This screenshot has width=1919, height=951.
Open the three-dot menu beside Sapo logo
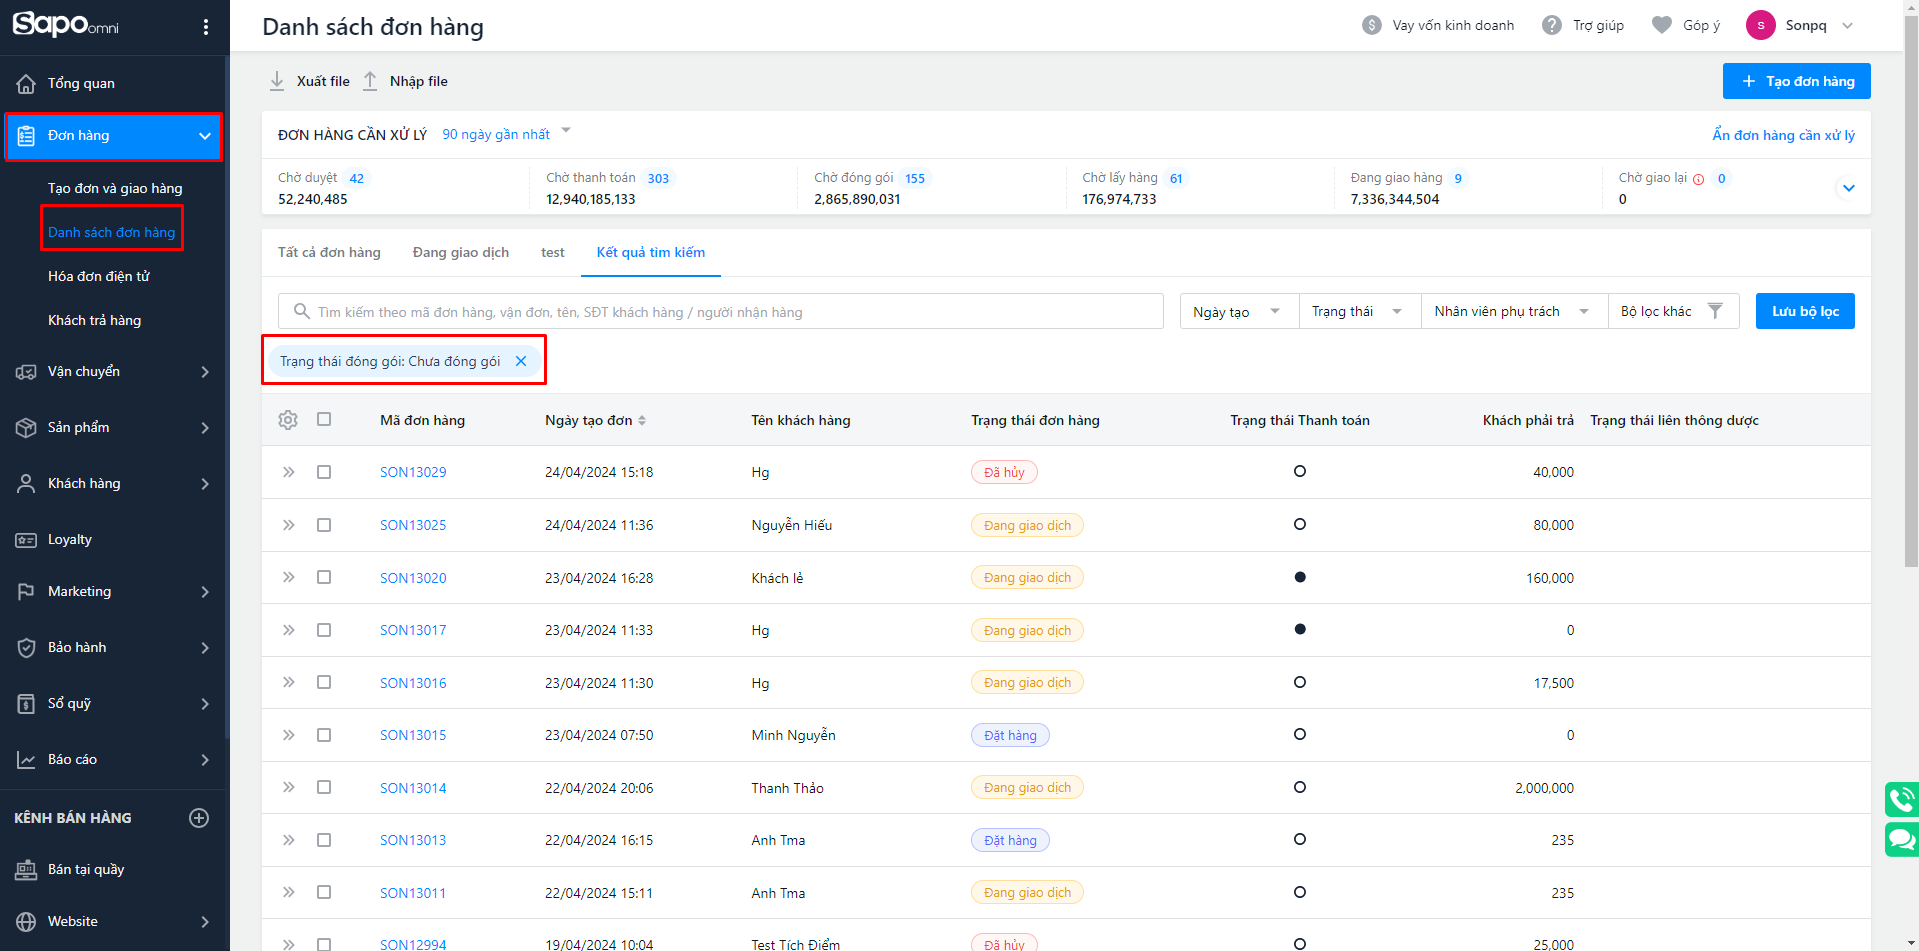coord(206,27)
